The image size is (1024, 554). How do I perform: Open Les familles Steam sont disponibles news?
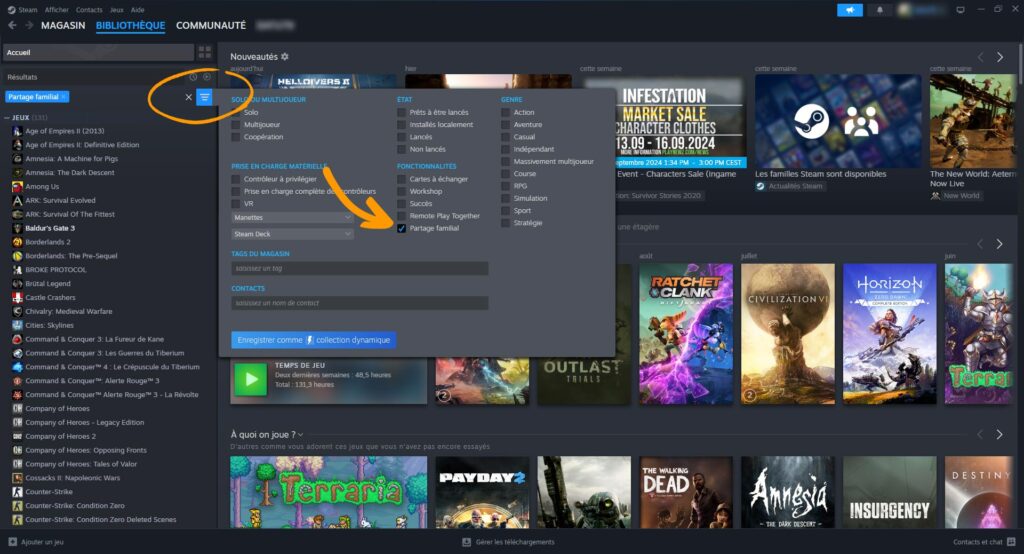point(820,174)
